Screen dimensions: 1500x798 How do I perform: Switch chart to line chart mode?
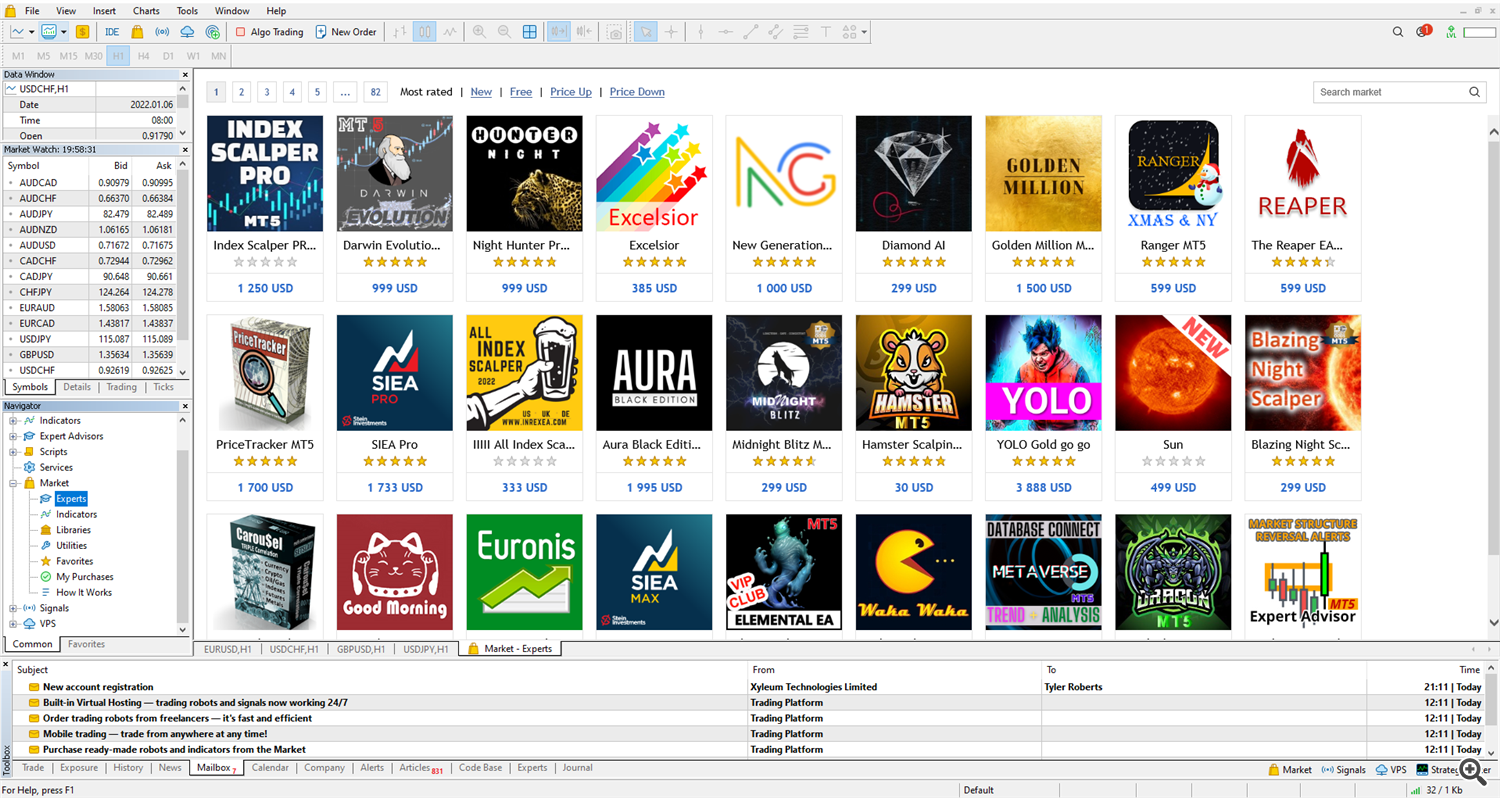tap(450, 32)
